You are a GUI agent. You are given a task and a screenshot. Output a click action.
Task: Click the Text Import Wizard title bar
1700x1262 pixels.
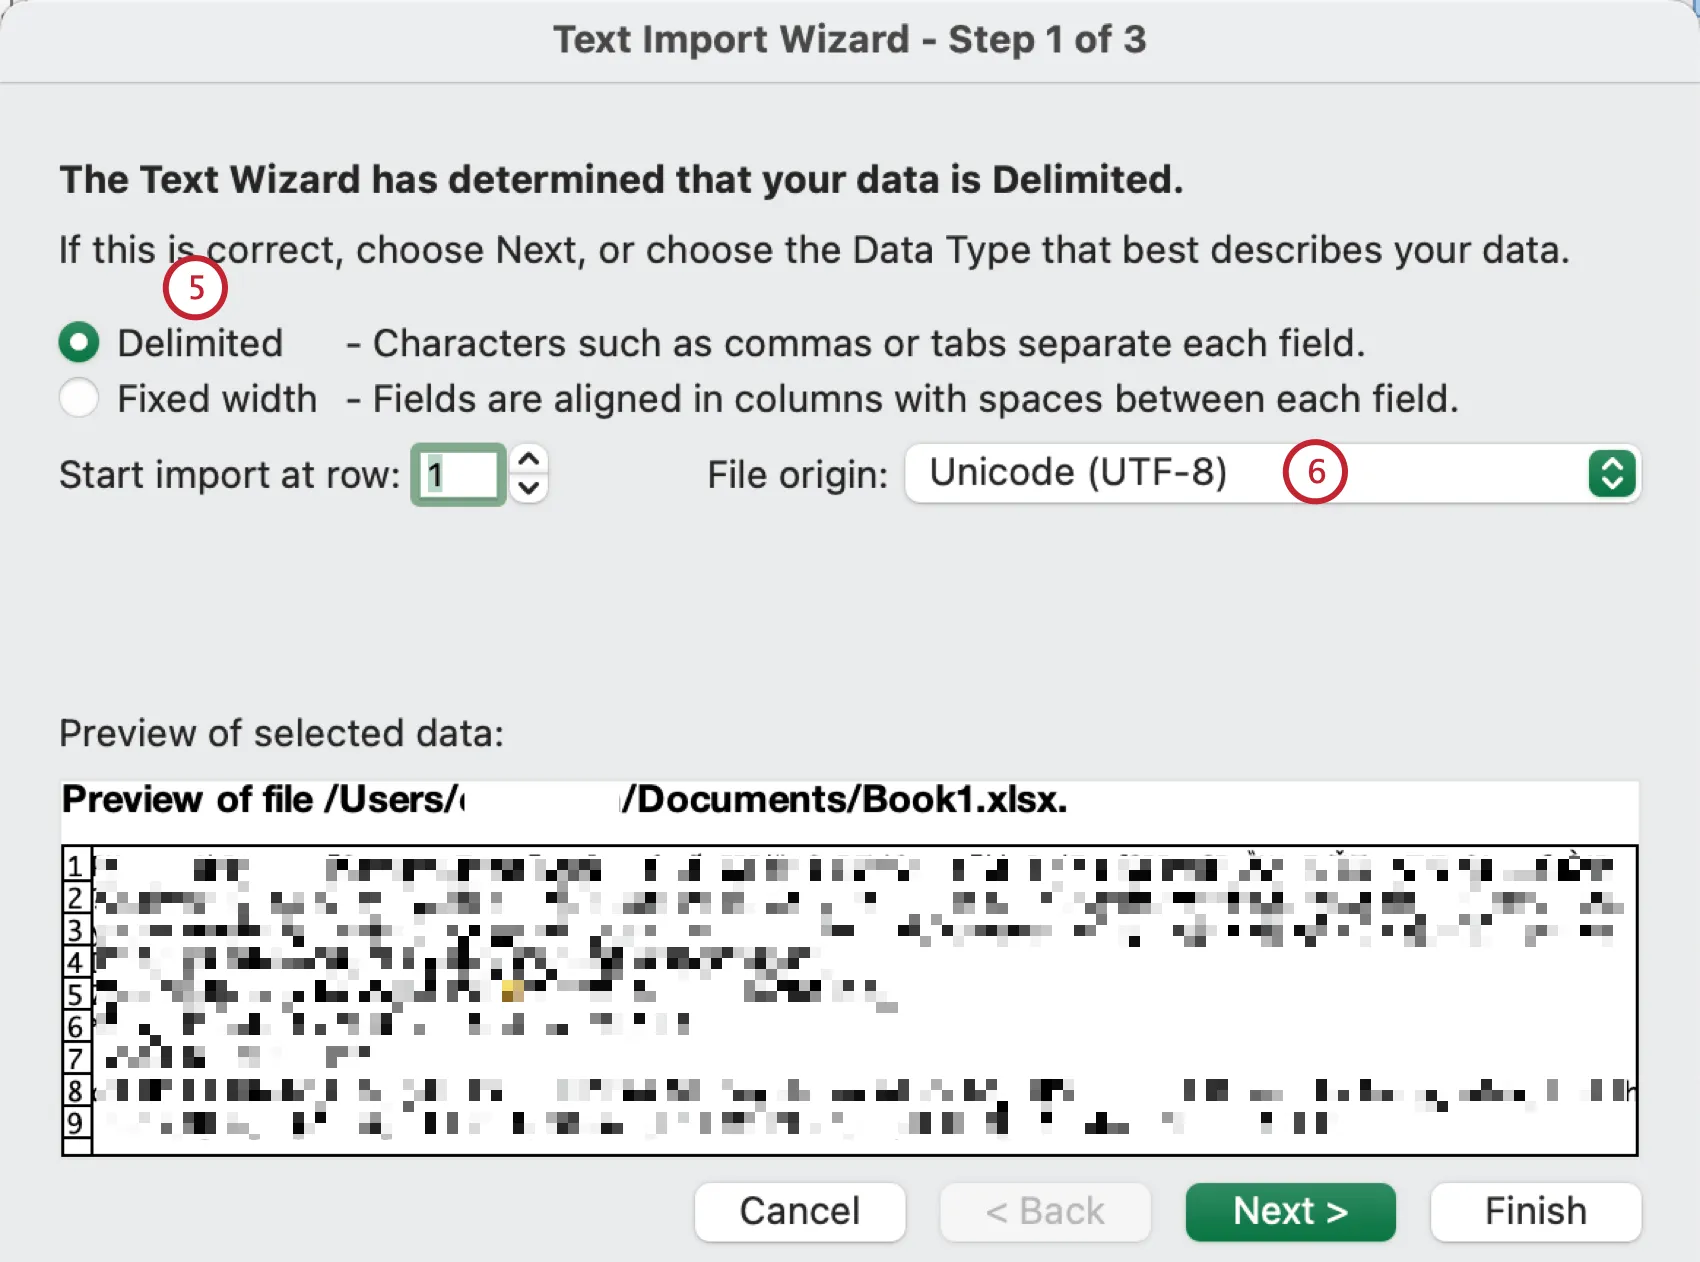(x=850, y=39)
